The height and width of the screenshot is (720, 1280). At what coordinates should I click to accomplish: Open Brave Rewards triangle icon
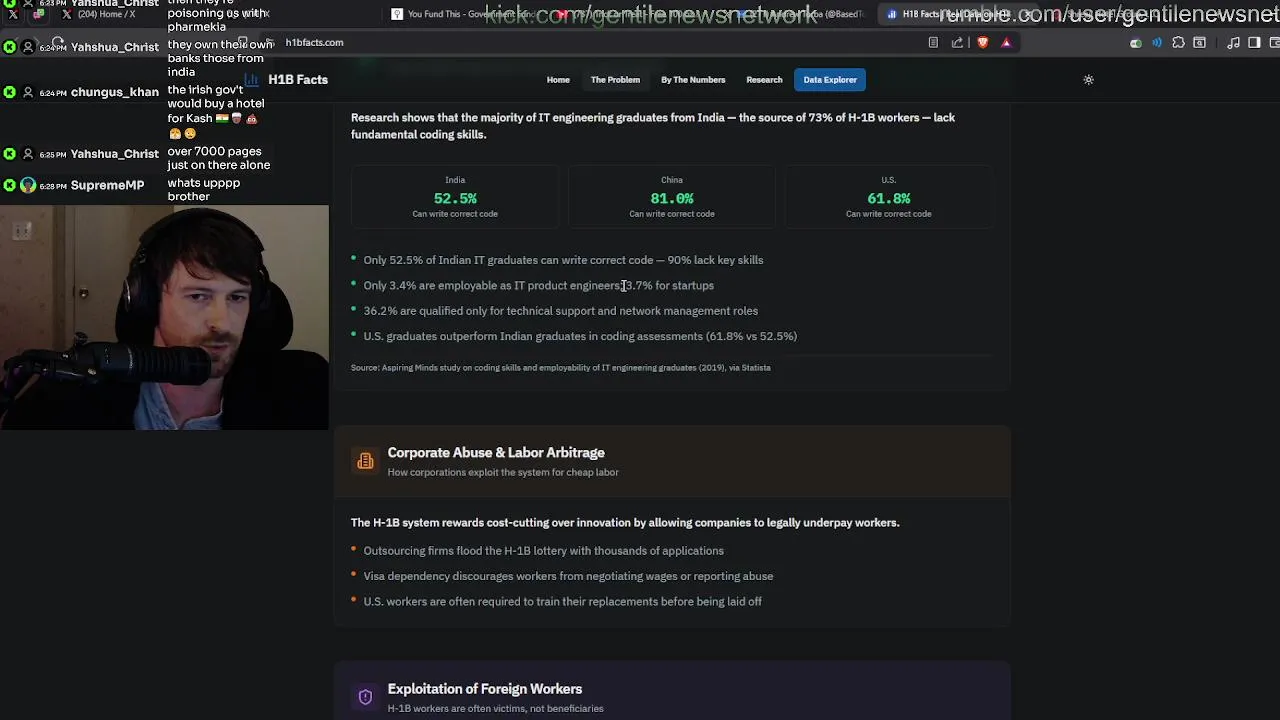1006,43
